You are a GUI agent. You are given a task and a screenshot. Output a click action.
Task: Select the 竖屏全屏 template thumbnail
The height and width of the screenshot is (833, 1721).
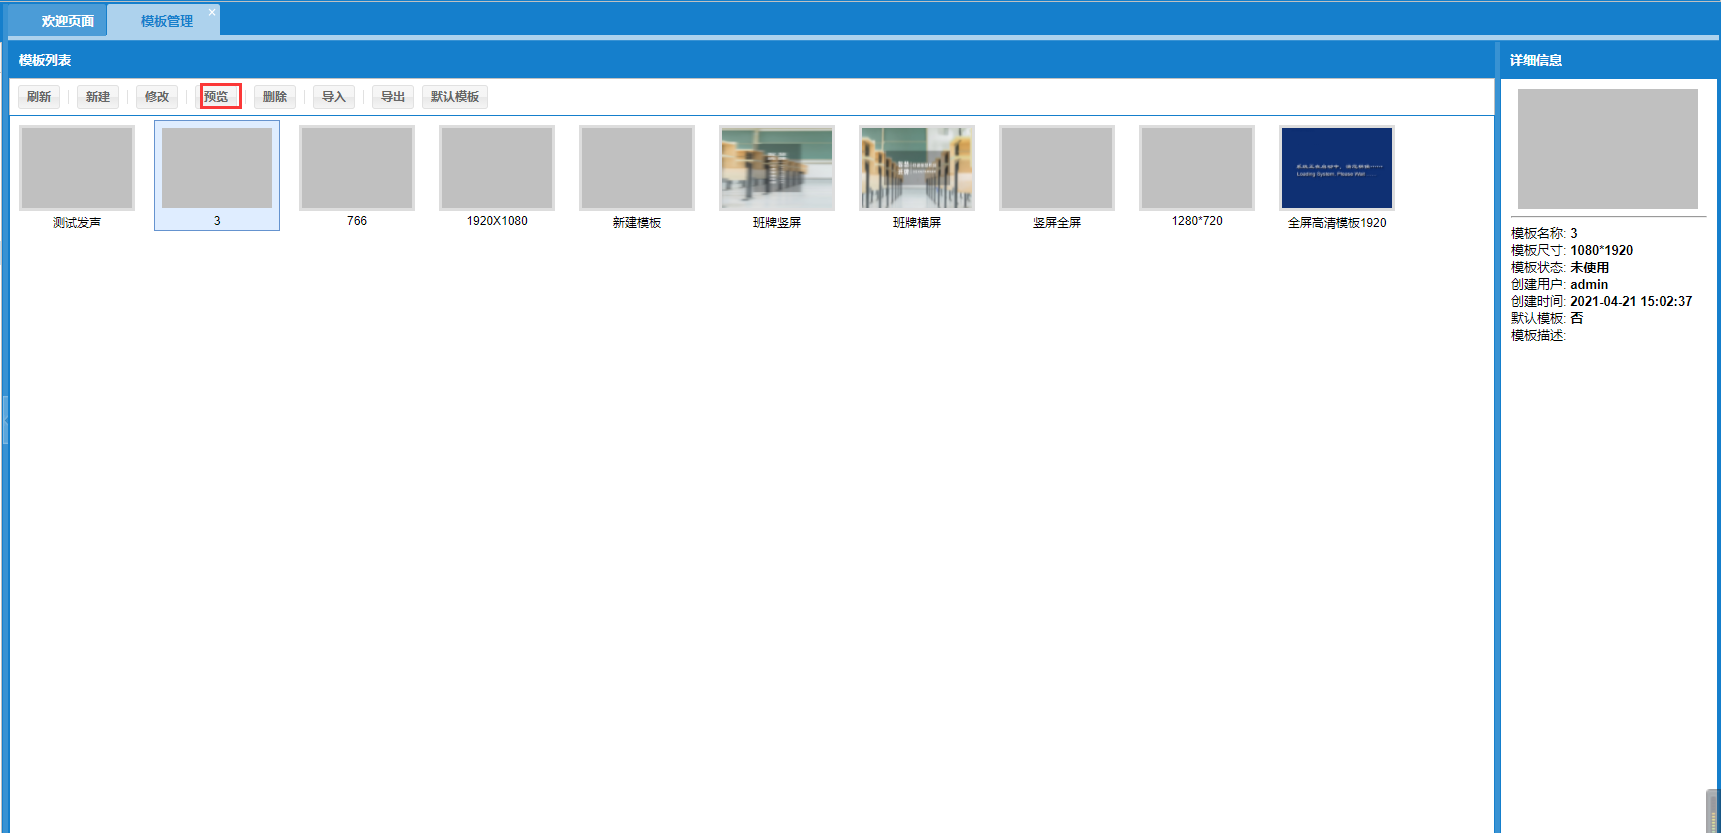pyautogui.click(x=1057, y=168)
